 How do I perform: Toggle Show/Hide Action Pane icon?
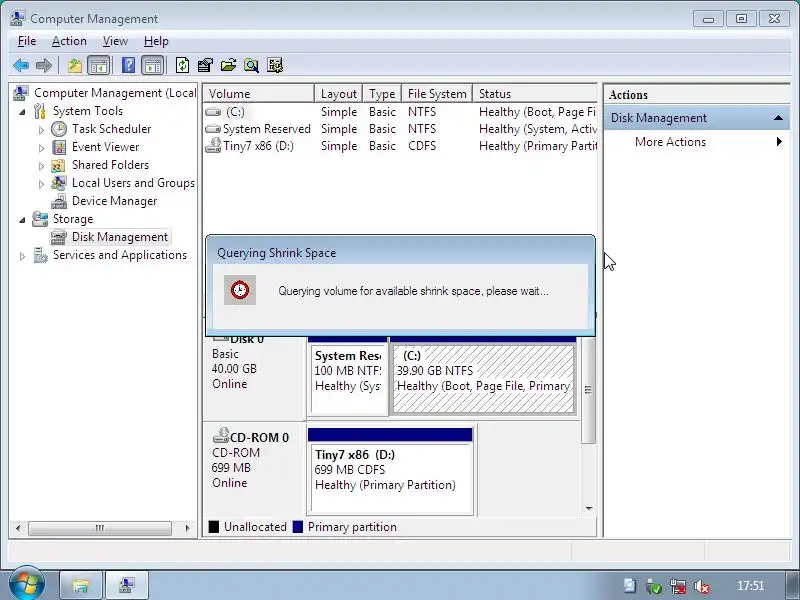click(153, 65)
